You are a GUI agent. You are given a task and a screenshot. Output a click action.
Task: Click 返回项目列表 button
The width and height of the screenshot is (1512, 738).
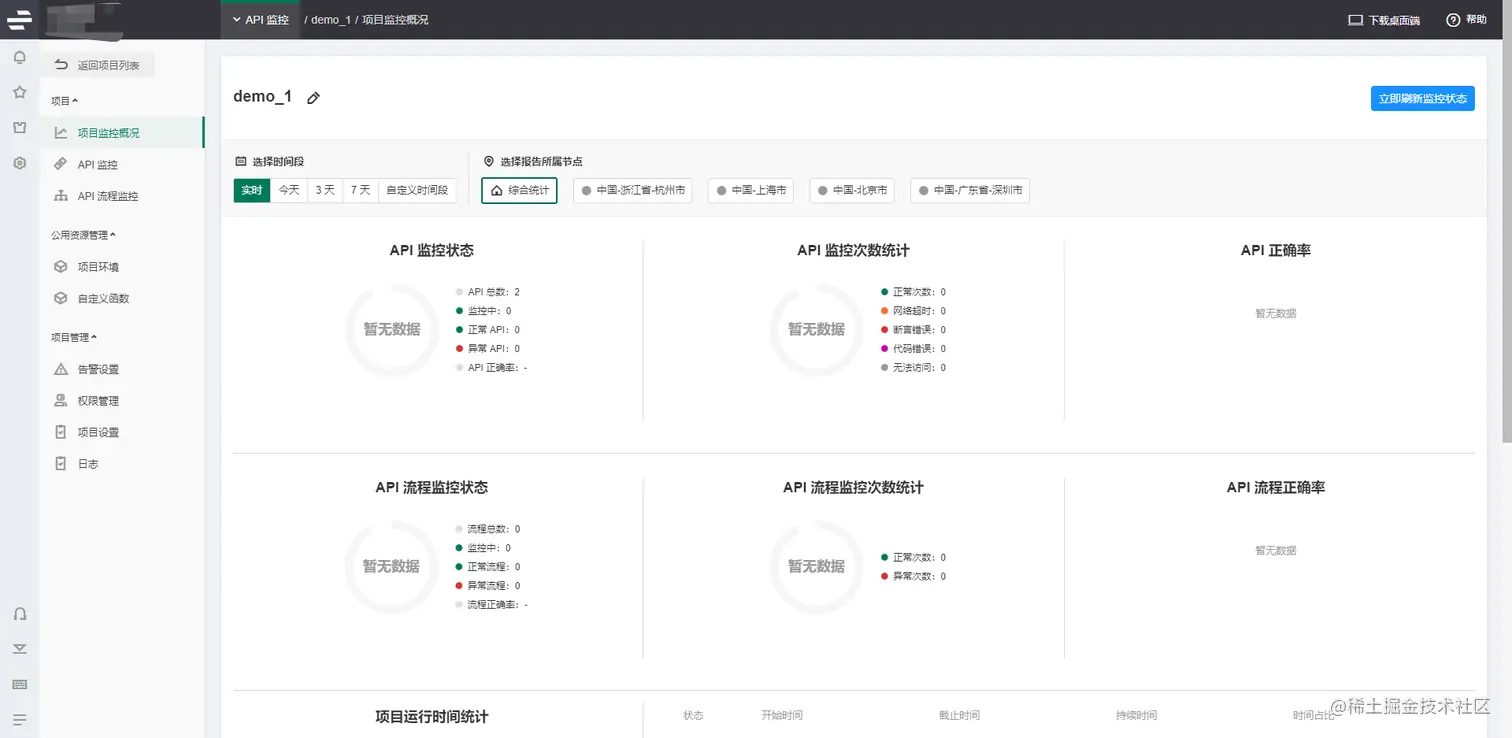tap(98, 65)
